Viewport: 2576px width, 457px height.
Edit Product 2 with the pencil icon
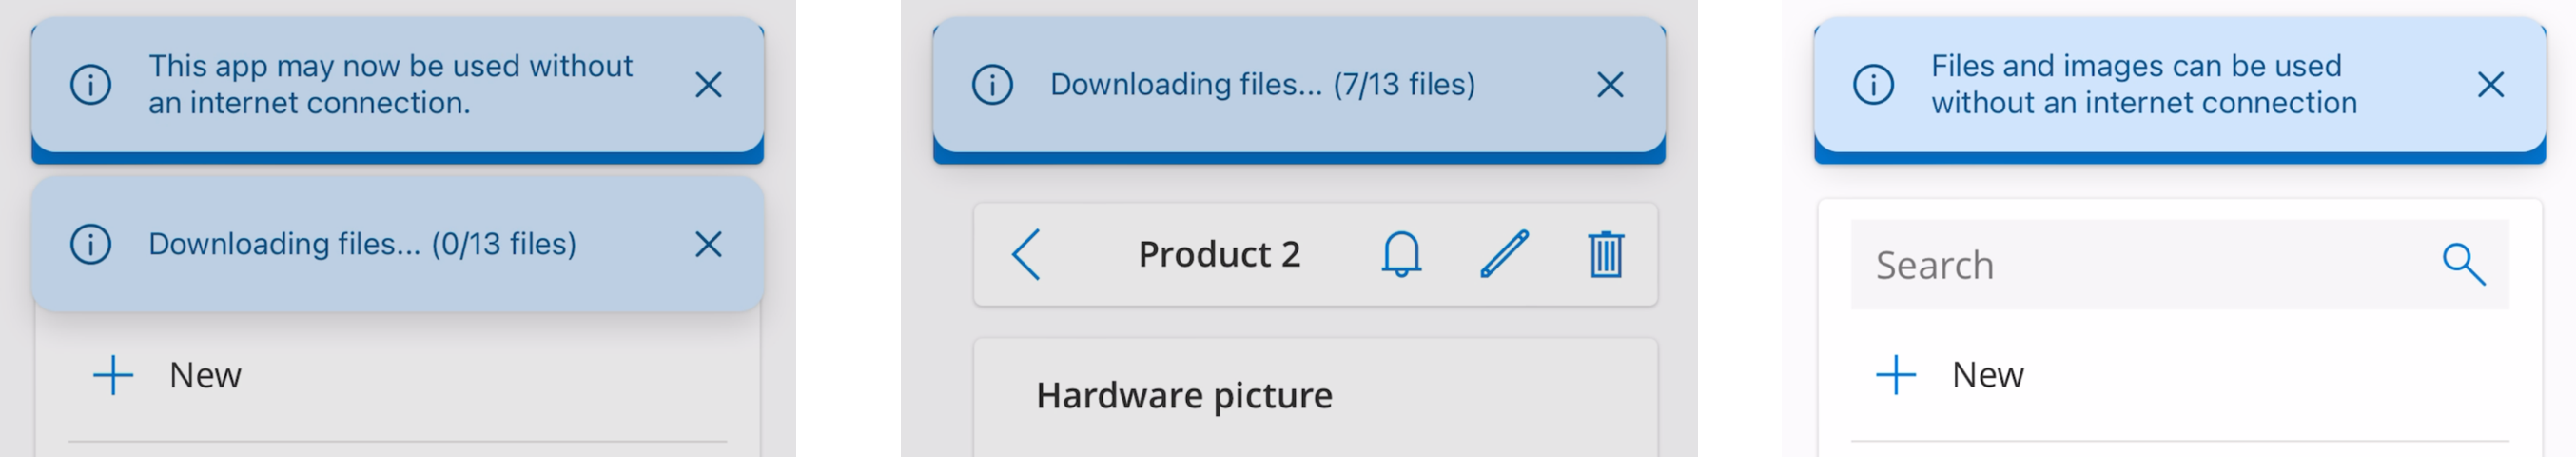click(1504, 254)
